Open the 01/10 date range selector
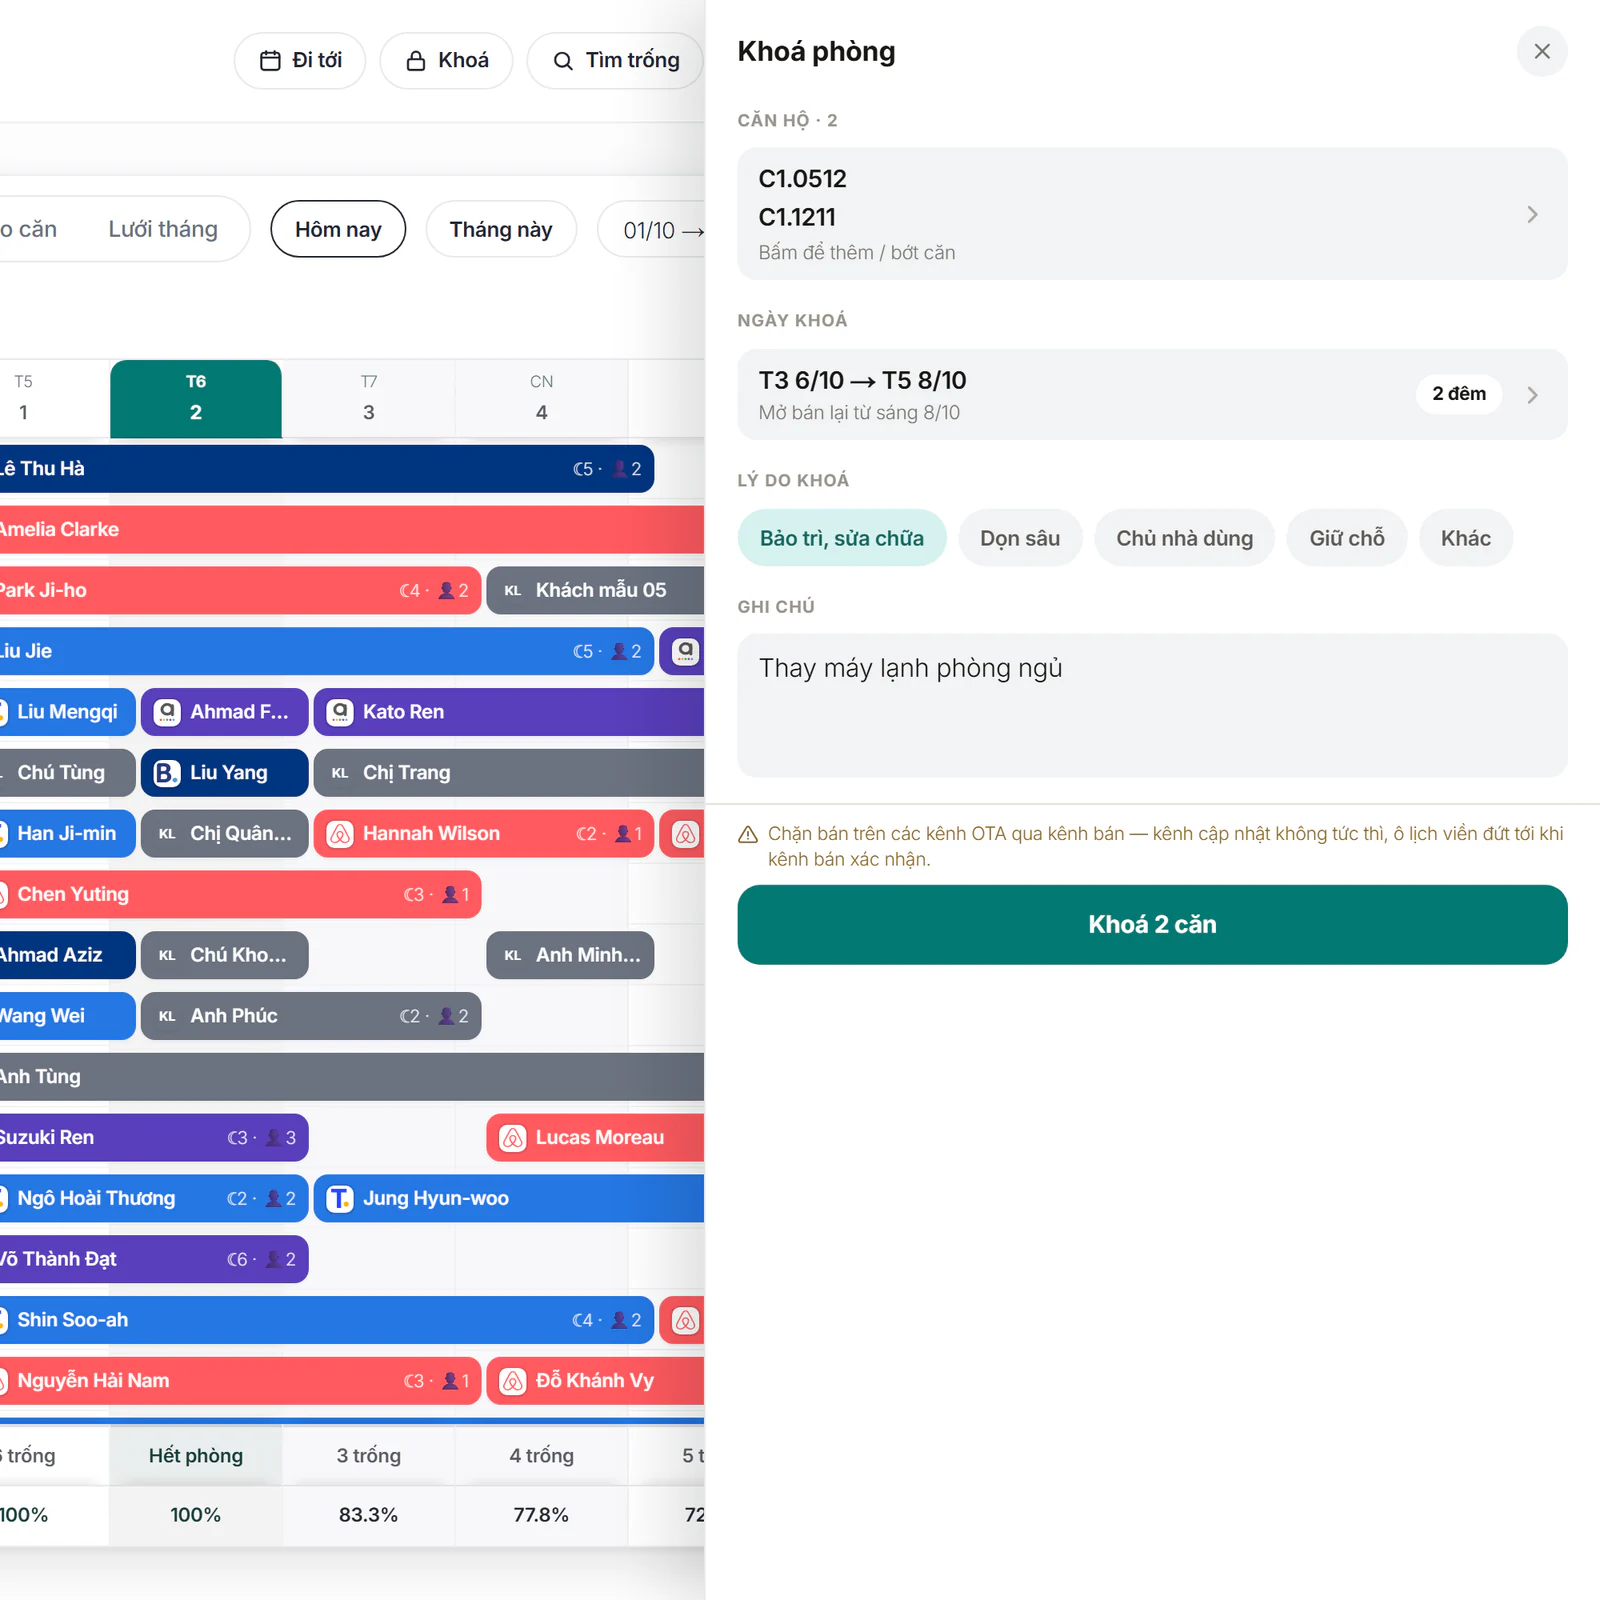1600x1600 pixels. click(x=652, y=230)
